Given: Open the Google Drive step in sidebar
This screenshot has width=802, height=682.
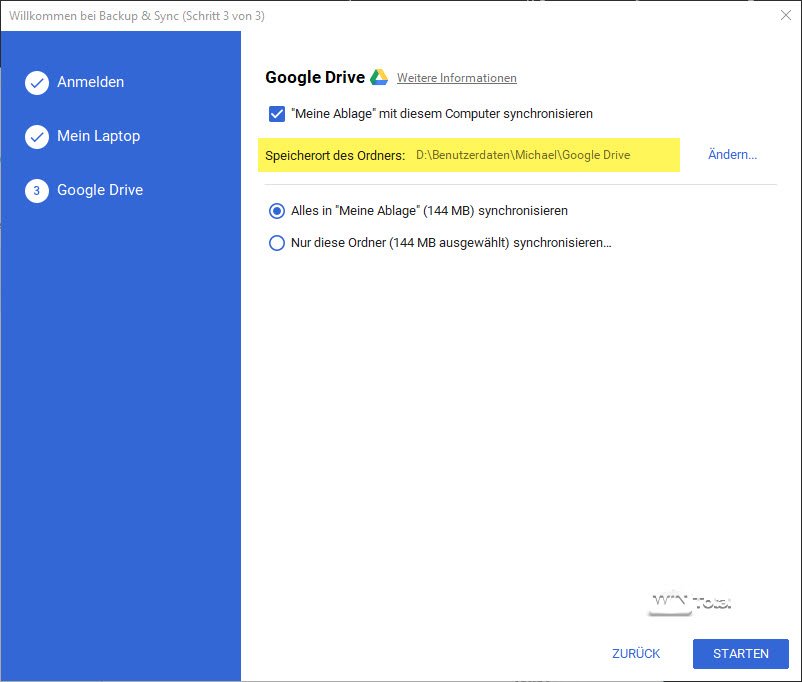Looking at the screenshot, I should pyautogui.click(x=100, y=190).
